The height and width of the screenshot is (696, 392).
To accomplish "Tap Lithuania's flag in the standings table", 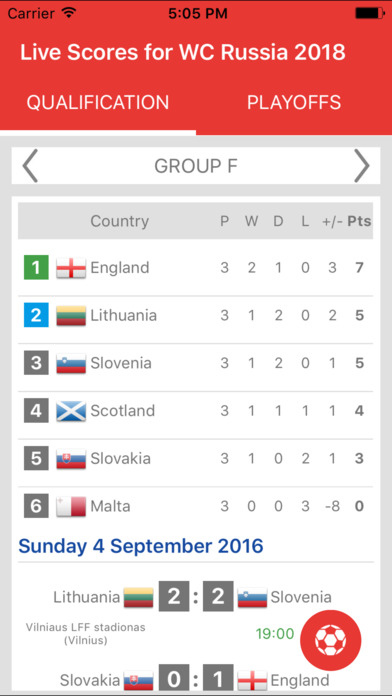I will click(x=71, y=316).
